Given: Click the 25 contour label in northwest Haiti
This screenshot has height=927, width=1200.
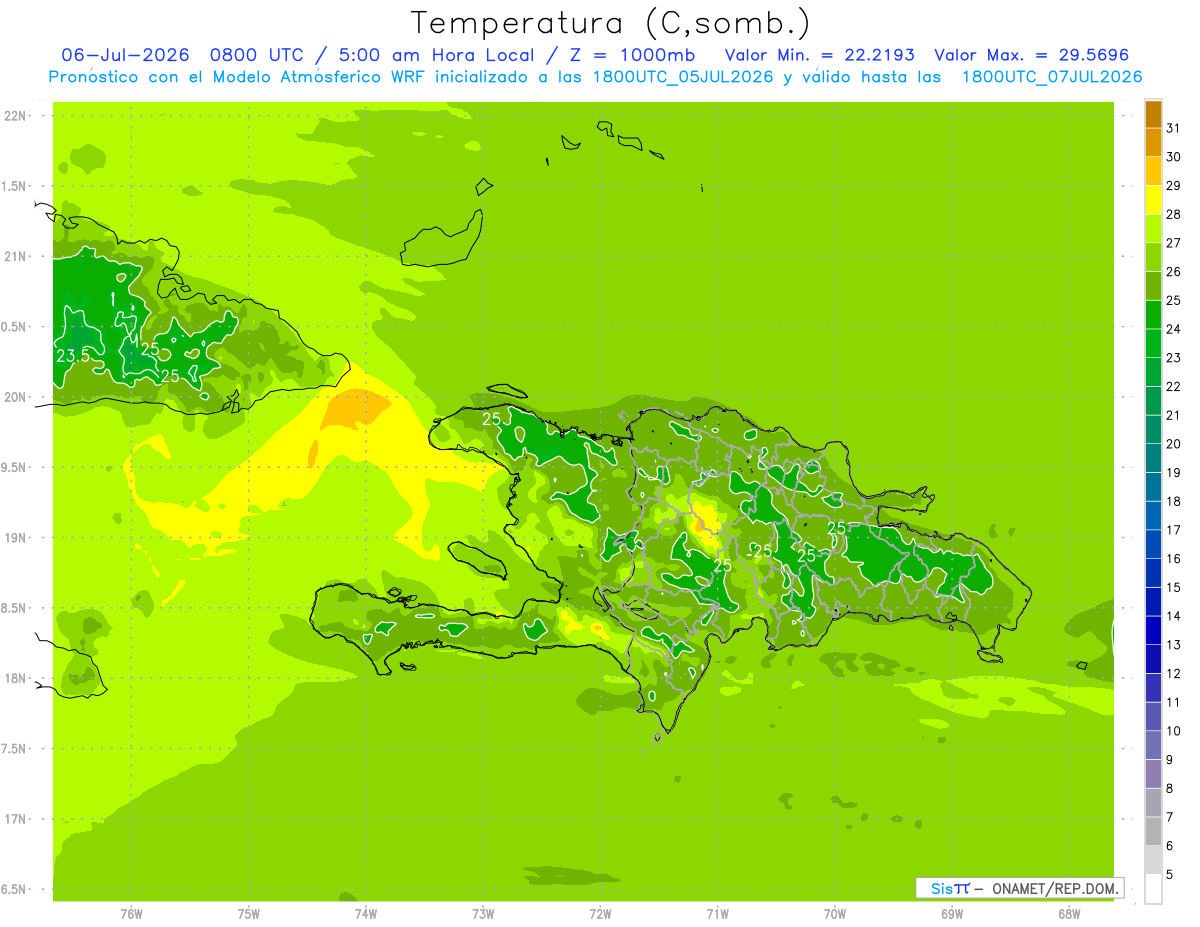Looking at the screenshot, I should pyautogui.click(x=491, y=419).
